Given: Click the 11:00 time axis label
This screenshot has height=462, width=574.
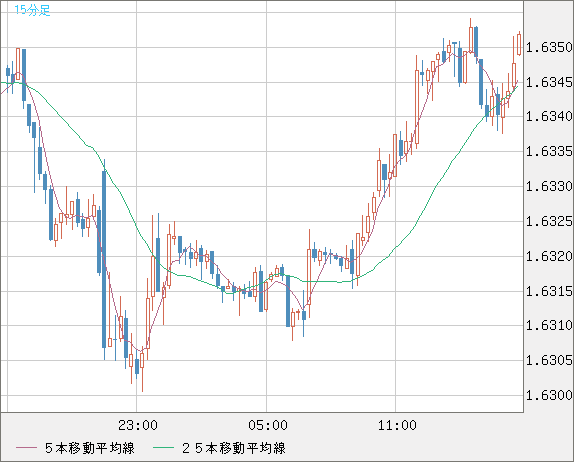Looking at the screenshot, I should [x=397, y=425].
